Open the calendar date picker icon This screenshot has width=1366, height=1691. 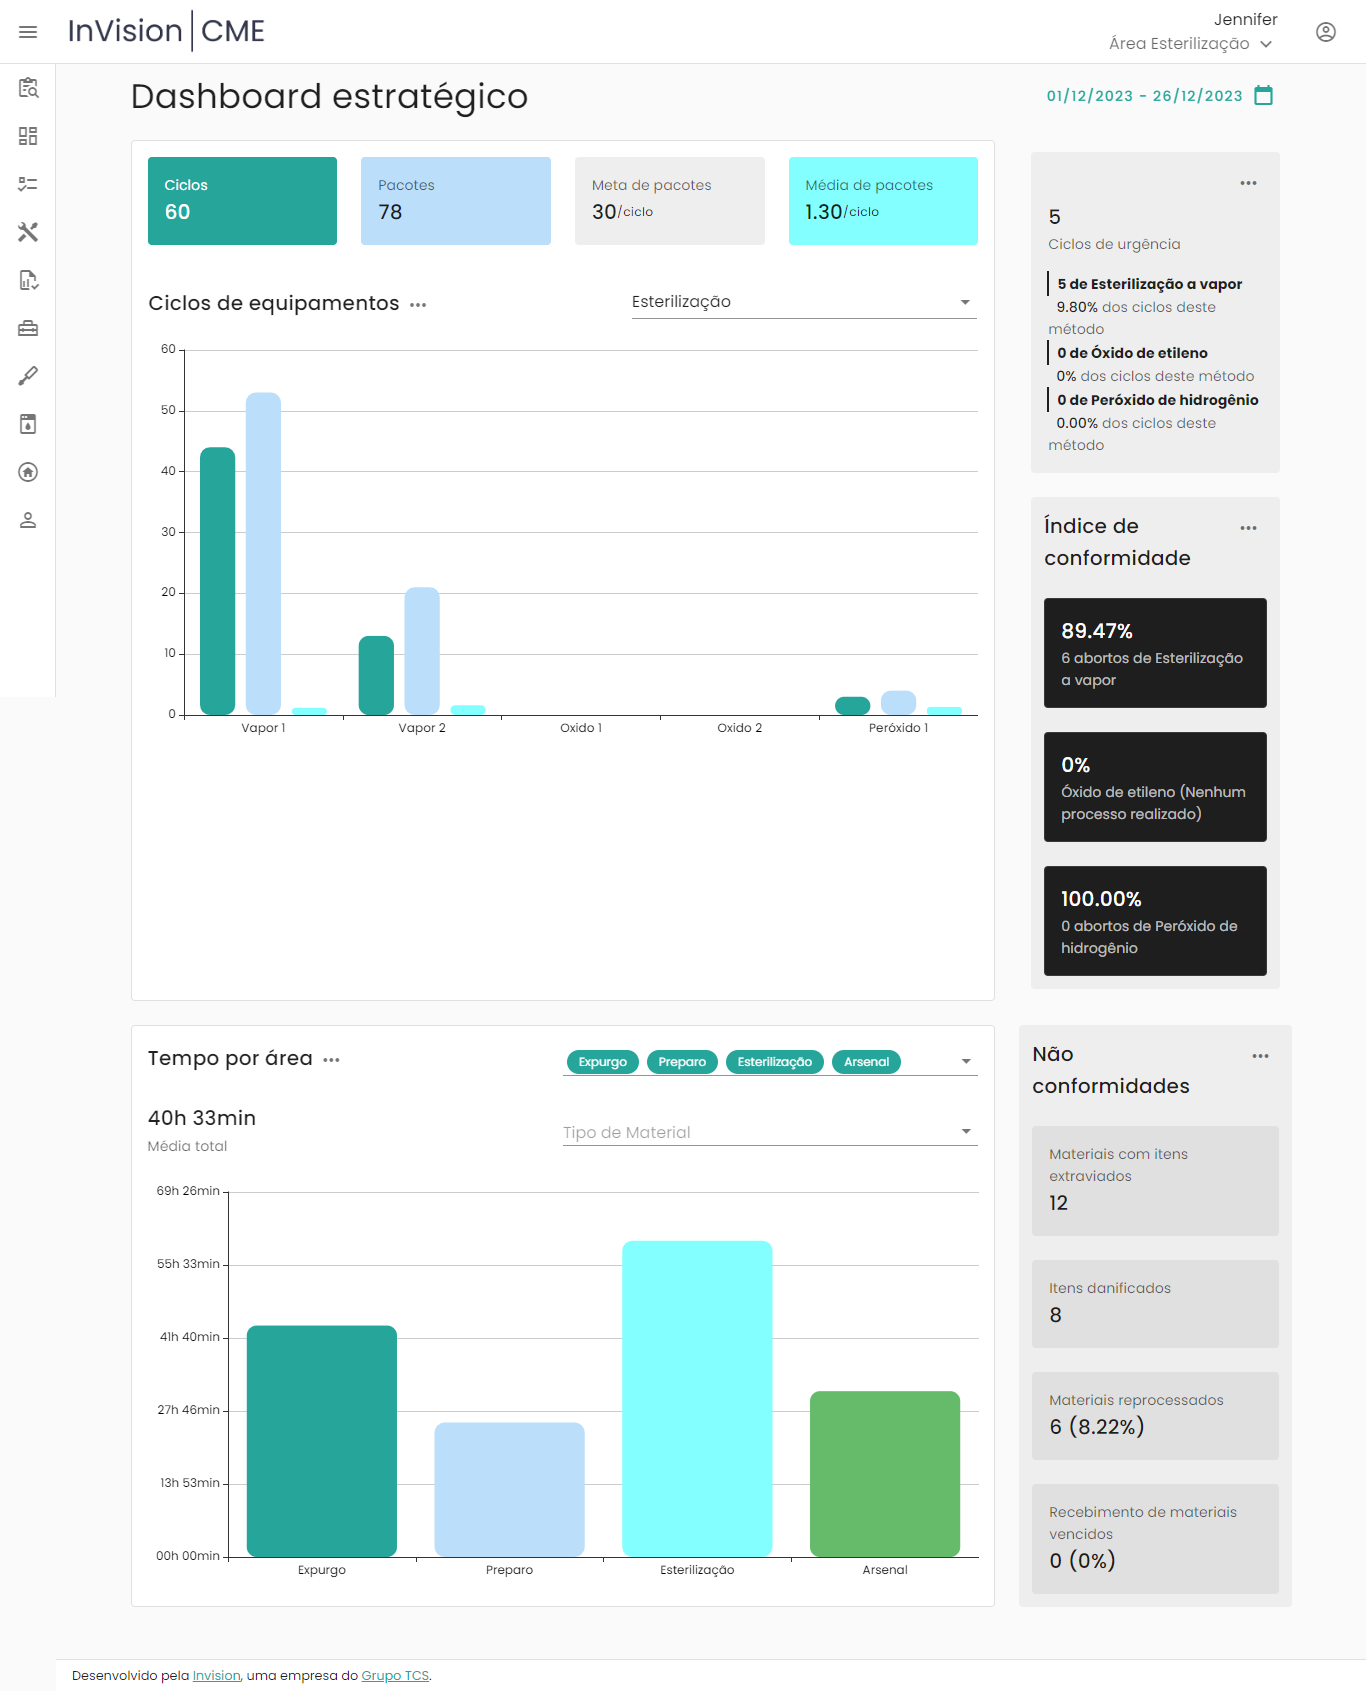[1263, 96]
